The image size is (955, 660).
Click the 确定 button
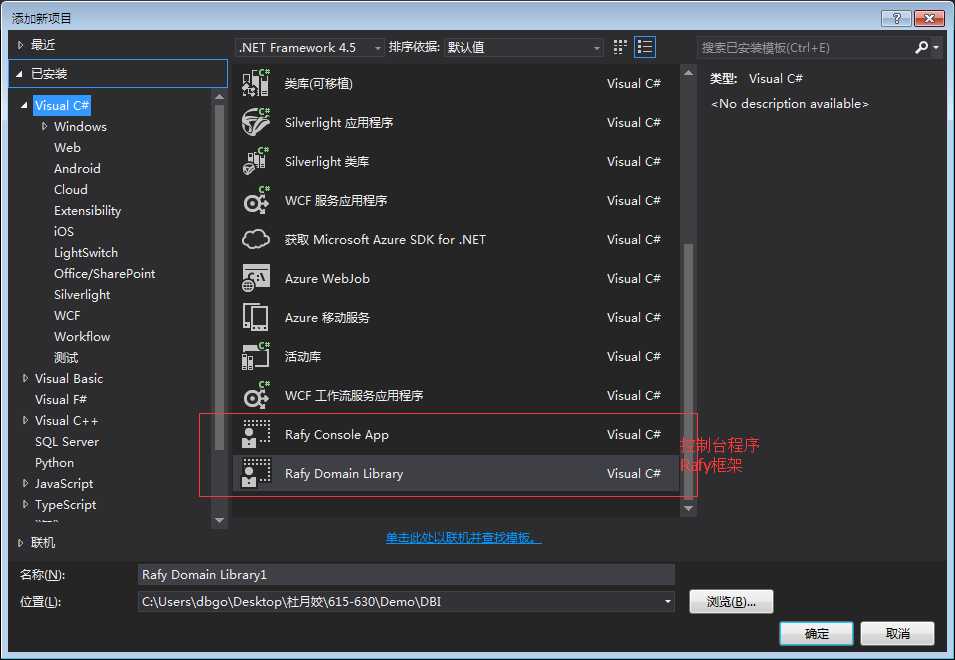[x=816, y=633]
